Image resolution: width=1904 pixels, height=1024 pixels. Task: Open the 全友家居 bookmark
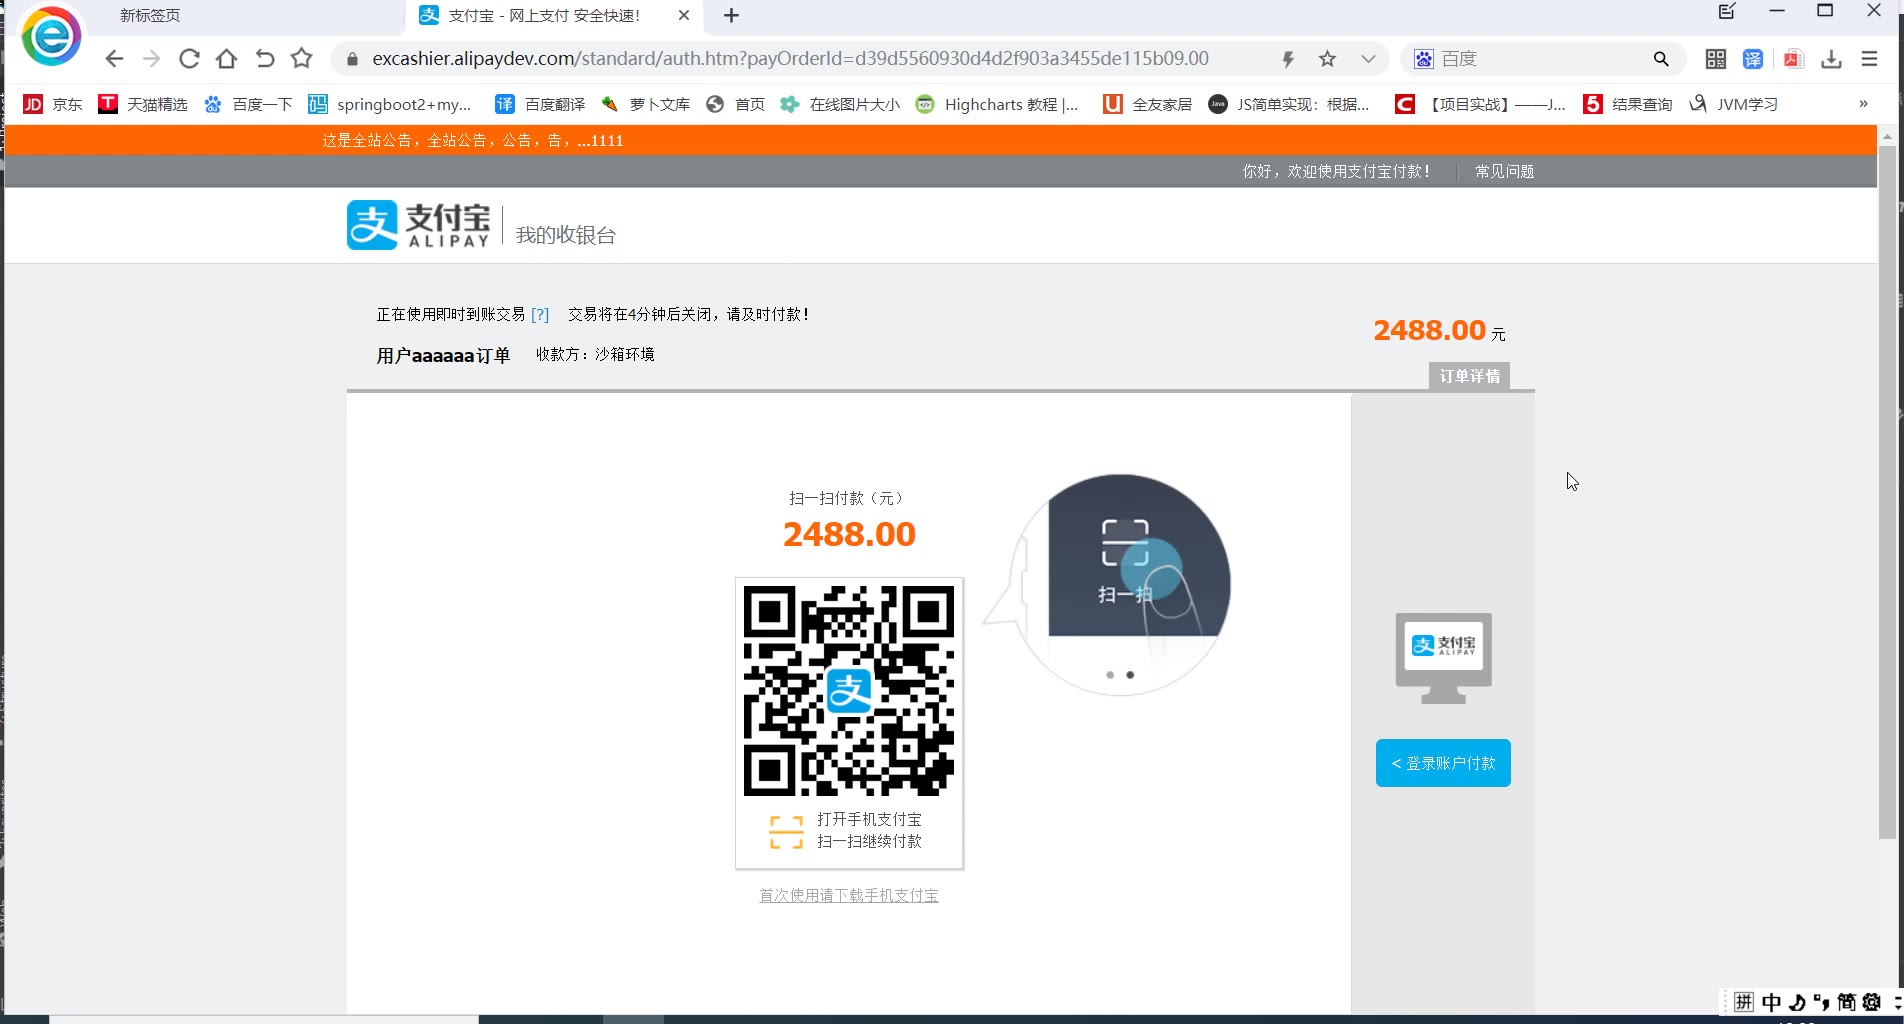[x=1147, y=104]
